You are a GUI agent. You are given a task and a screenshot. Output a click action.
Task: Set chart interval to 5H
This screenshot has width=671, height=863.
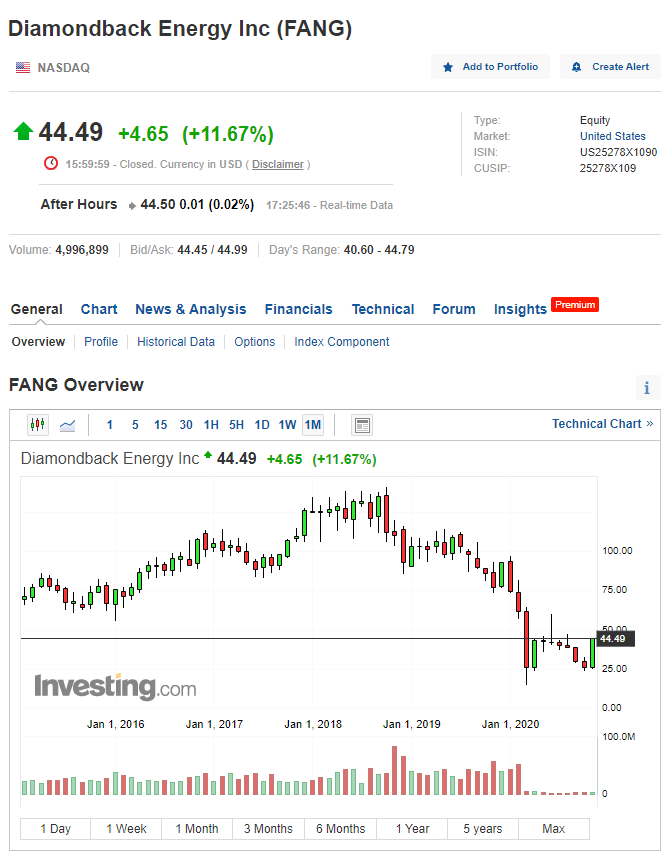click(x=237, y=425)
